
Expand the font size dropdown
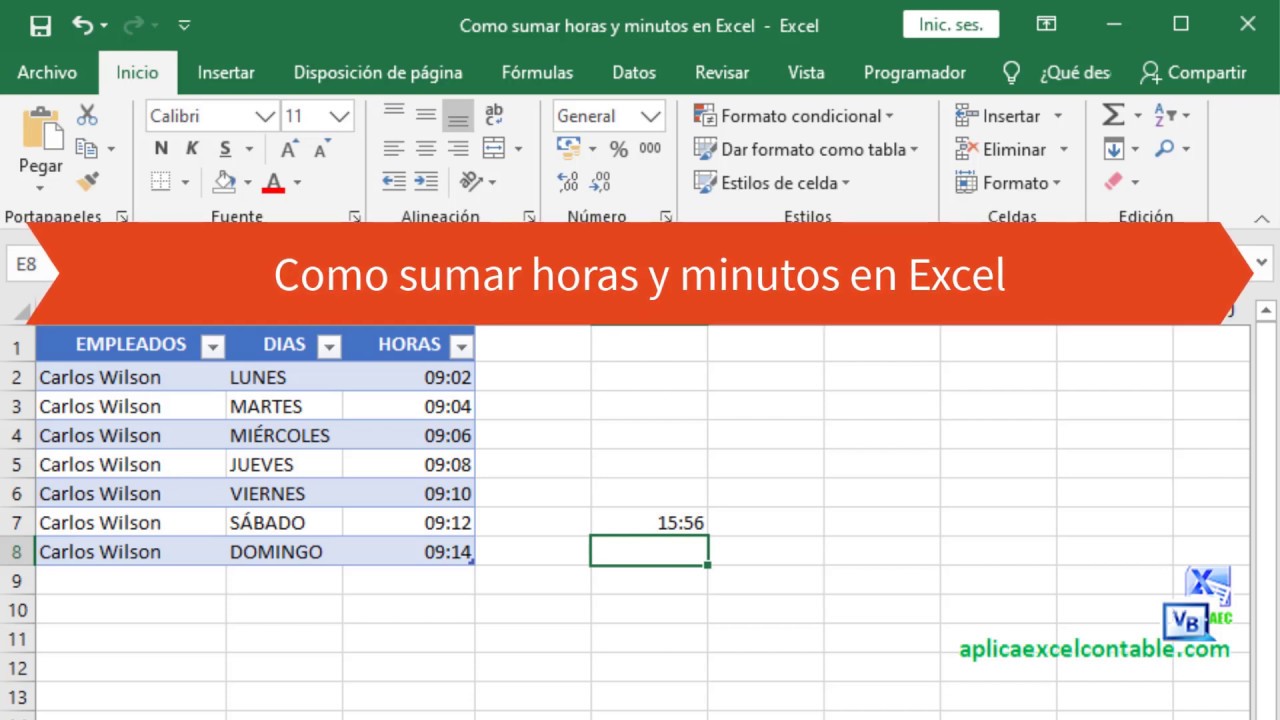pos(340,116)
